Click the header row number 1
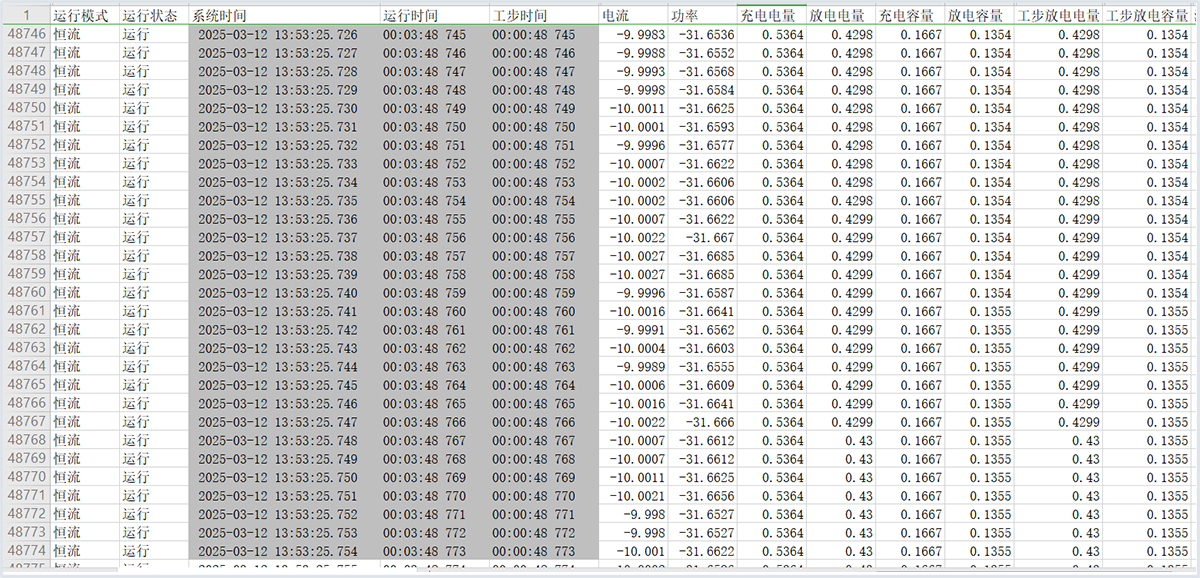Image resolution: width=1200 pixels, height=578 pixels. (x=25, y=17)
